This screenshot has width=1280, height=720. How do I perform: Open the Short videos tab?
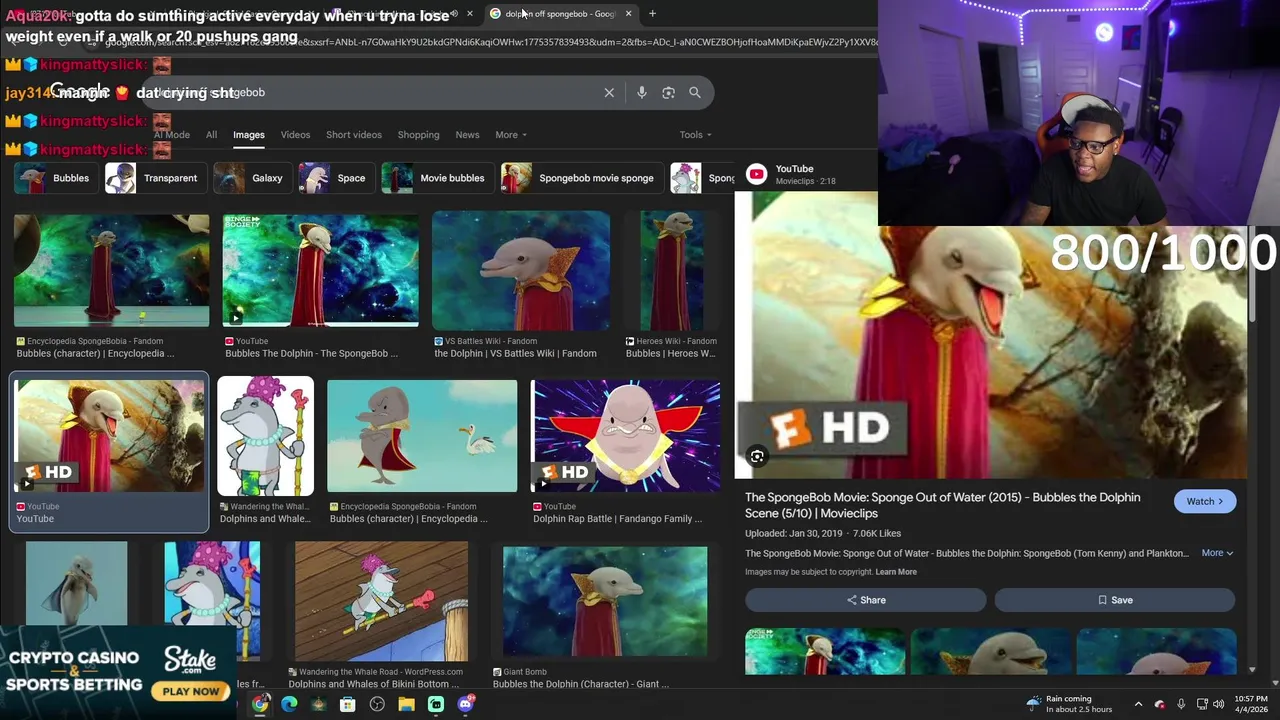[x=354, y=134]
